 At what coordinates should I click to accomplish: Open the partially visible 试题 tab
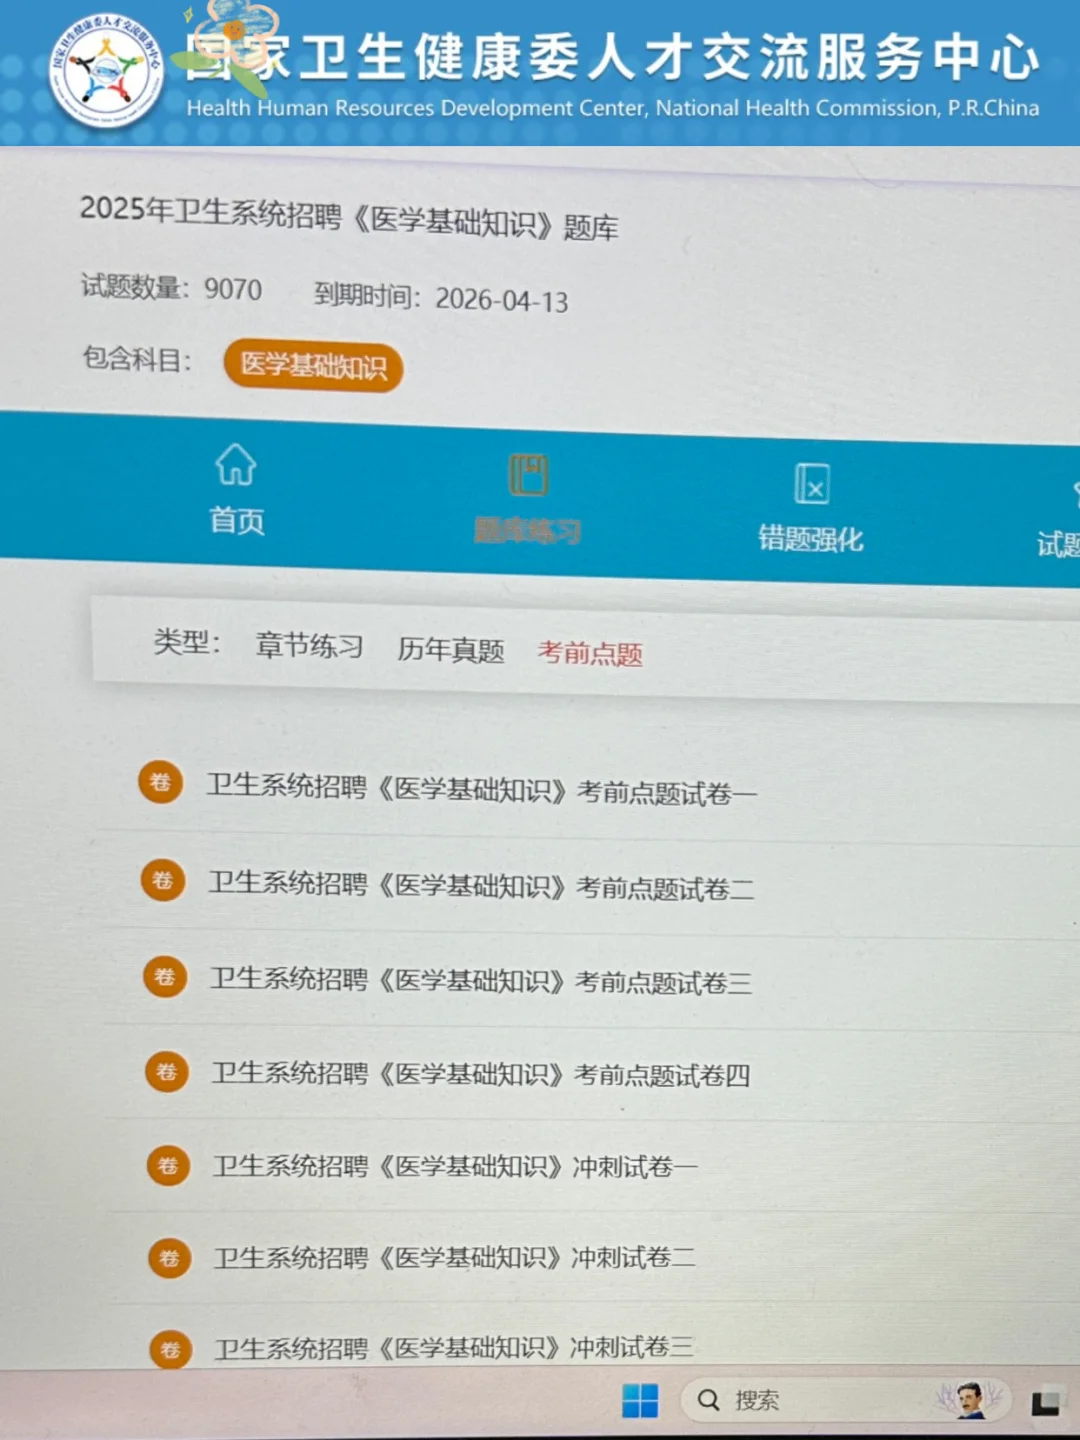[1058, 545]
